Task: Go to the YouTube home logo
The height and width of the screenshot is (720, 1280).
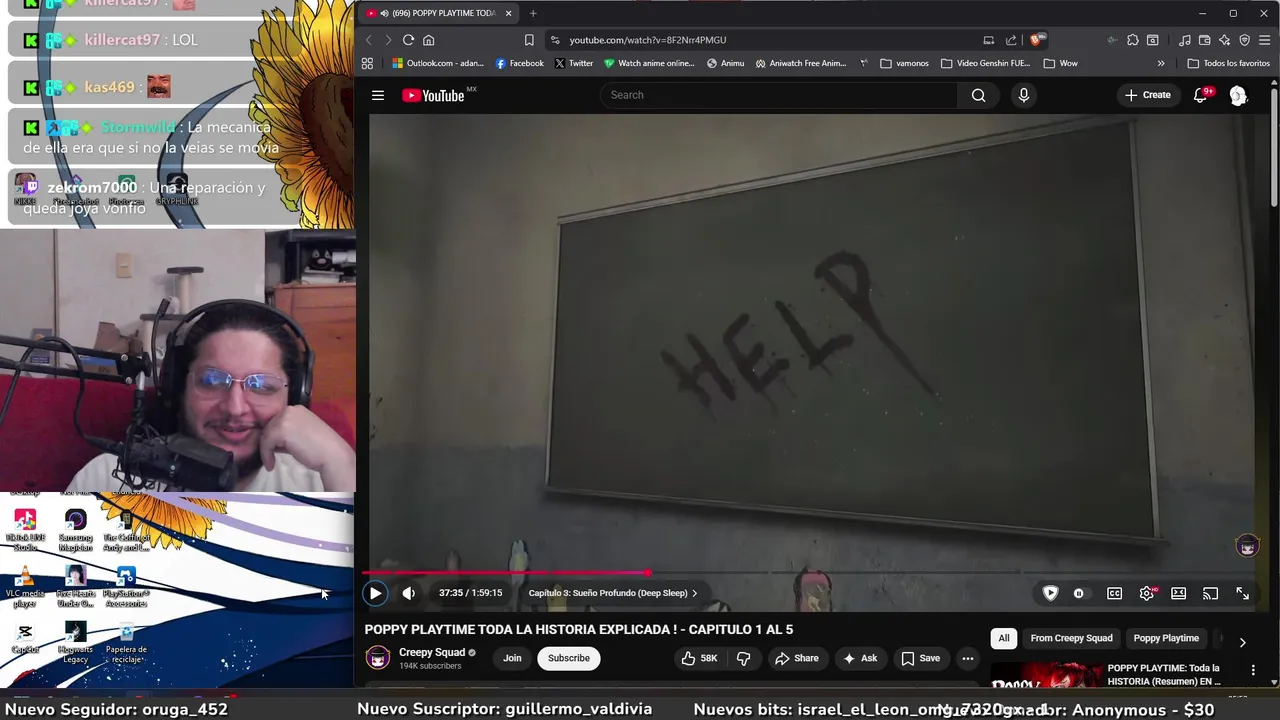Action: point(433,95)
